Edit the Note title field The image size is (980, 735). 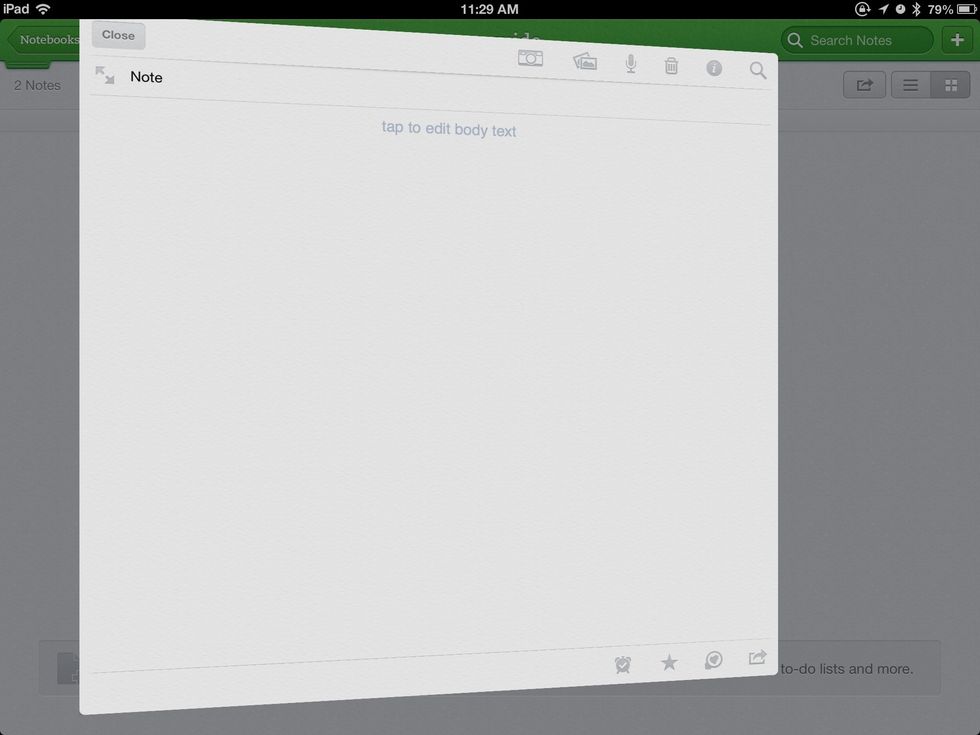146,76
